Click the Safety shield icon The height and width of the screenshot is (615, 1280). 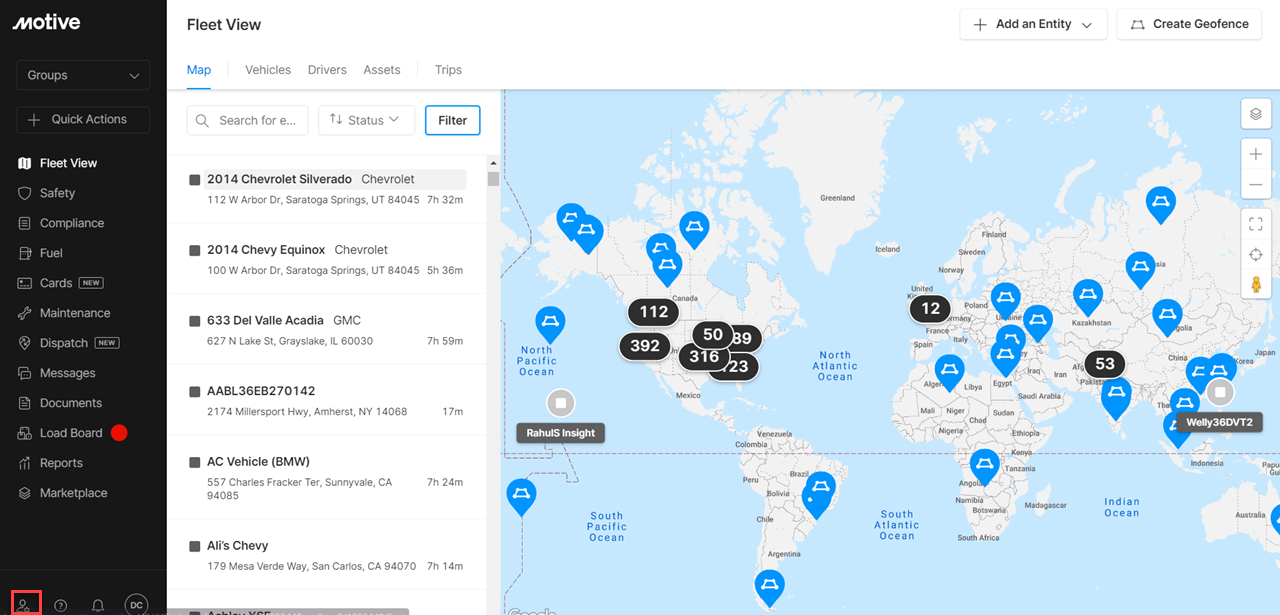(25, 193)
